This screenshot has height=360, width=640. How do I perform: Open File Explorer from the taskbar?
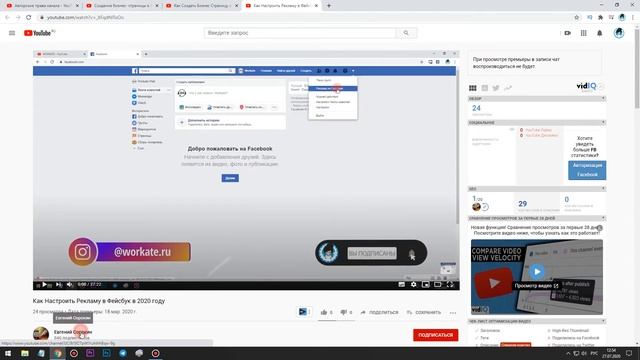[x=25, y=353]
